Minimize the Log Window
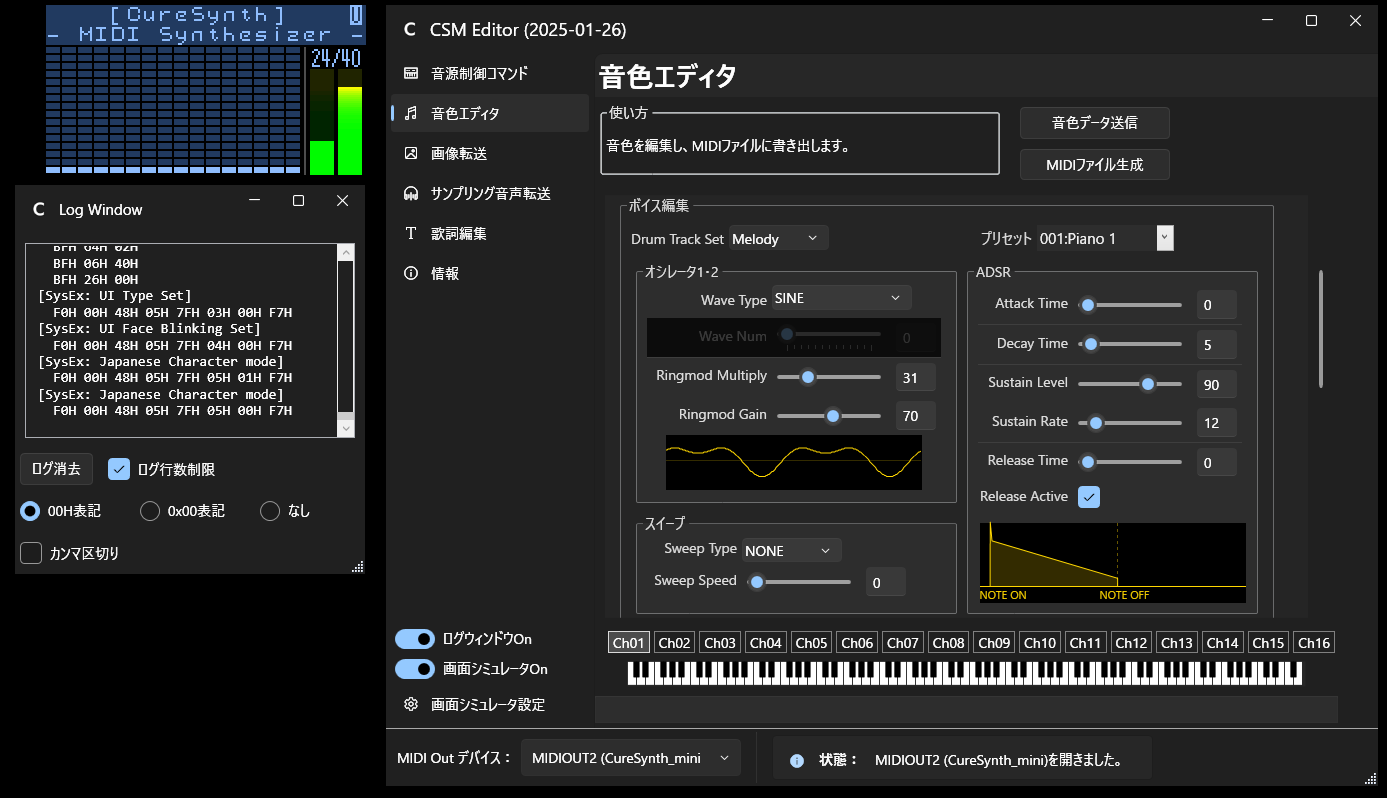 point(255,201)
